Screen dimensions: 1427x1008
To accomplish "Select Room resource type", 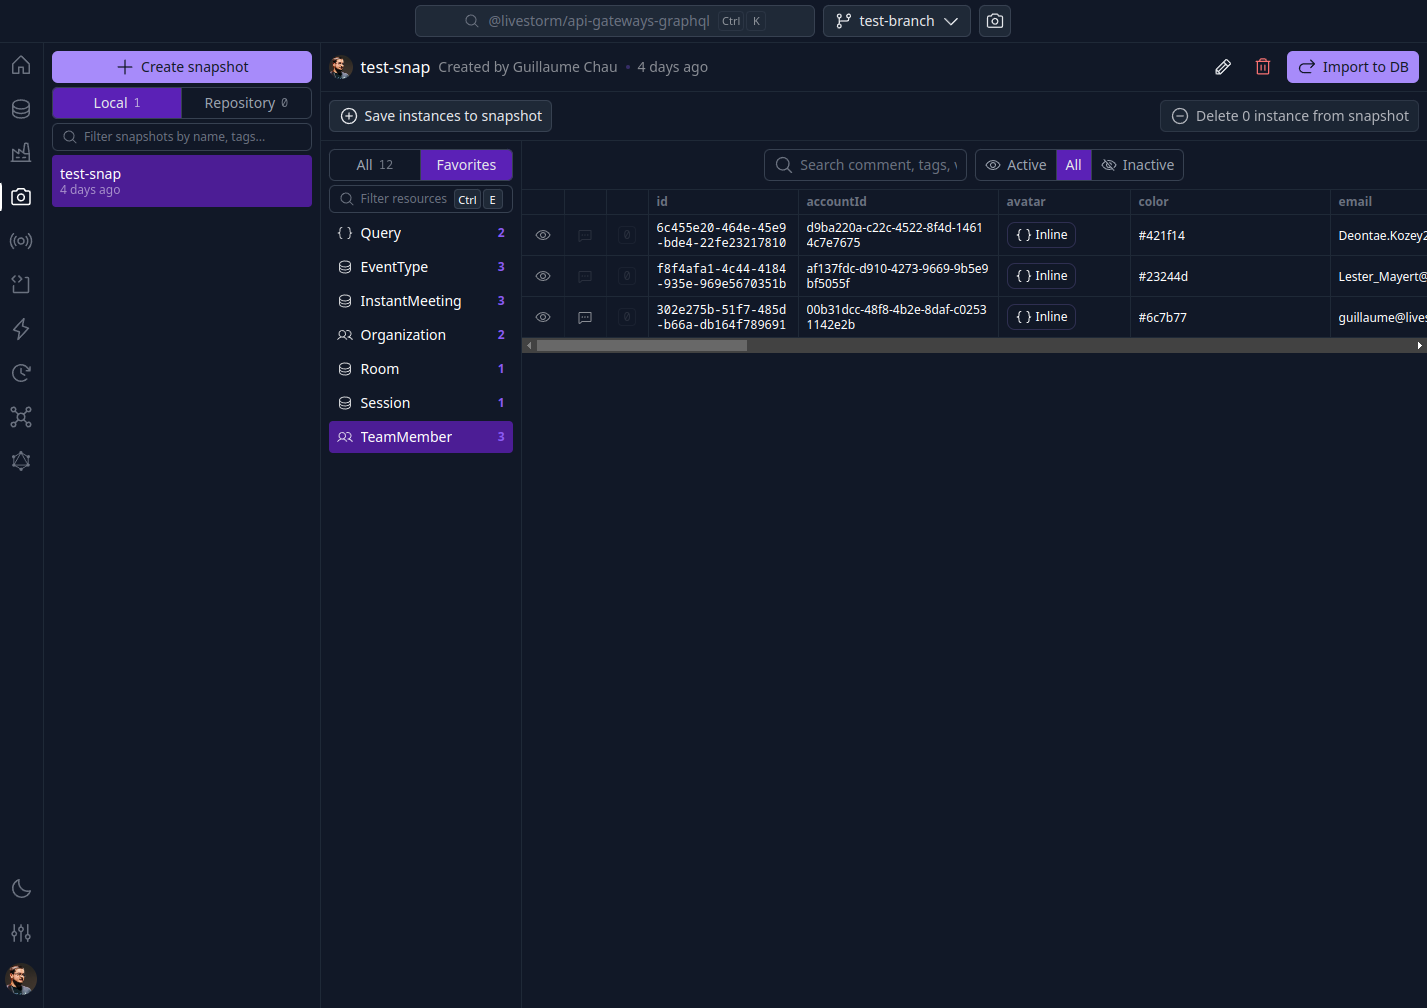I will pos(421,369).
